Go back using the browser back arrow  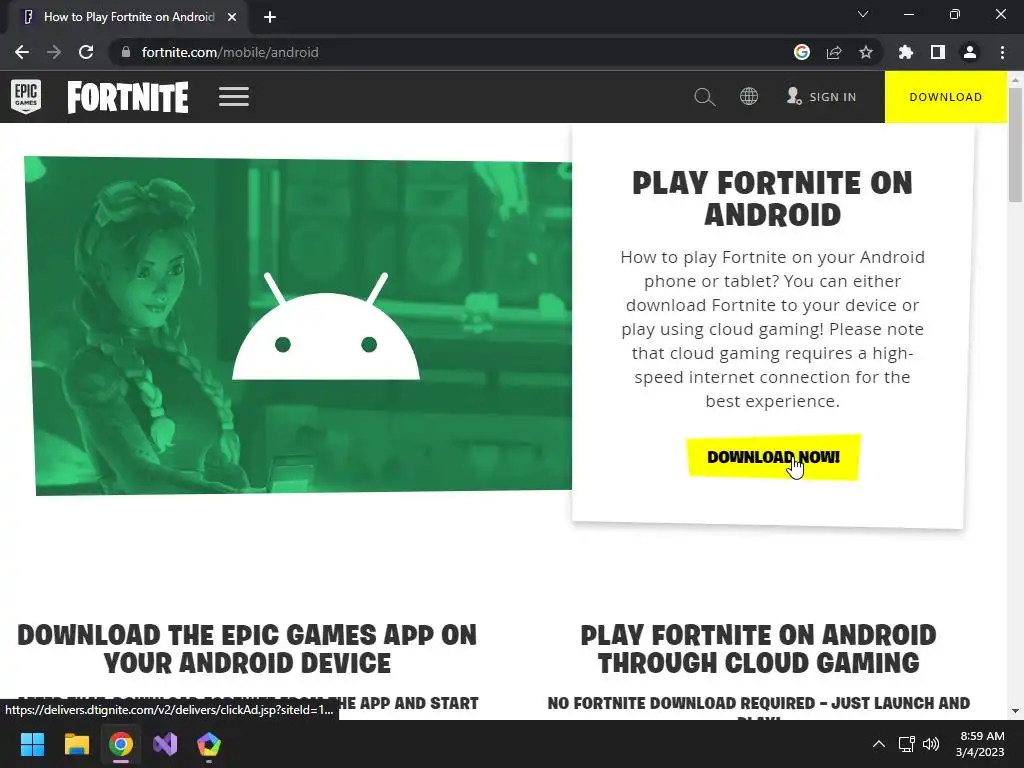(22, 52)
